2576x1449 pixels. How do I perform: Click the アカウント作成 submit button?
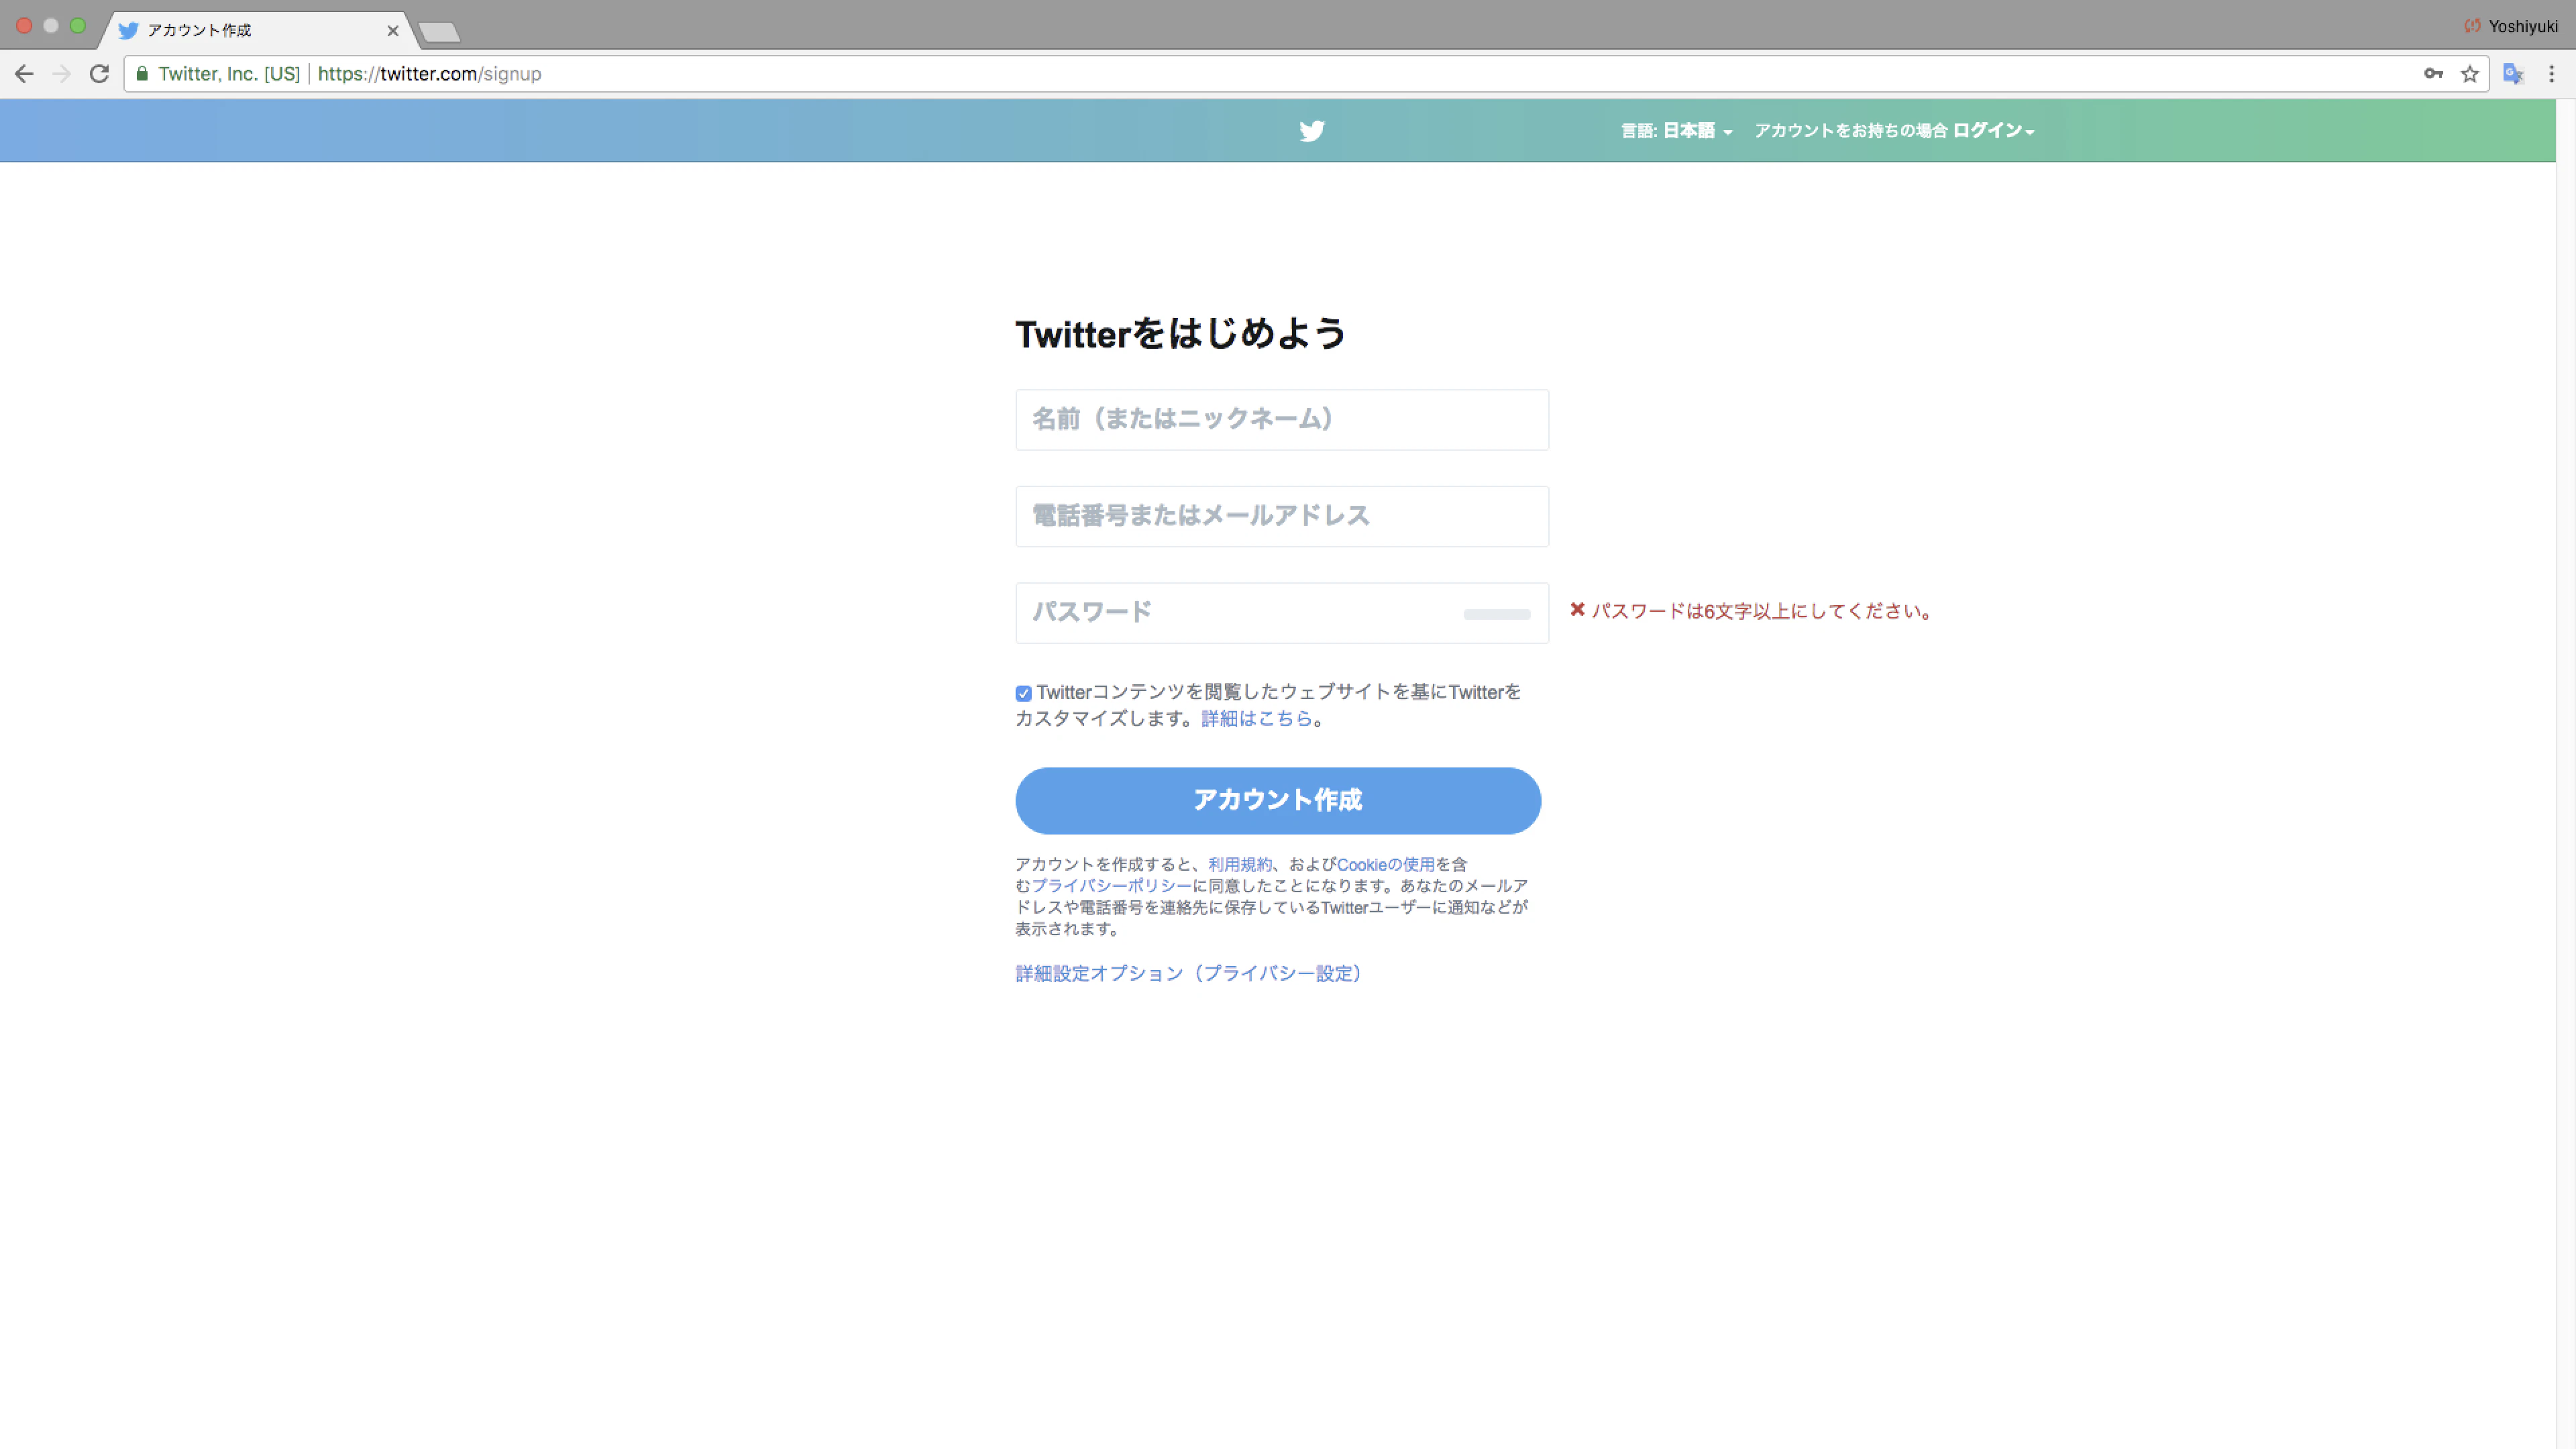pyautogui.click(x=1278, y=801)
